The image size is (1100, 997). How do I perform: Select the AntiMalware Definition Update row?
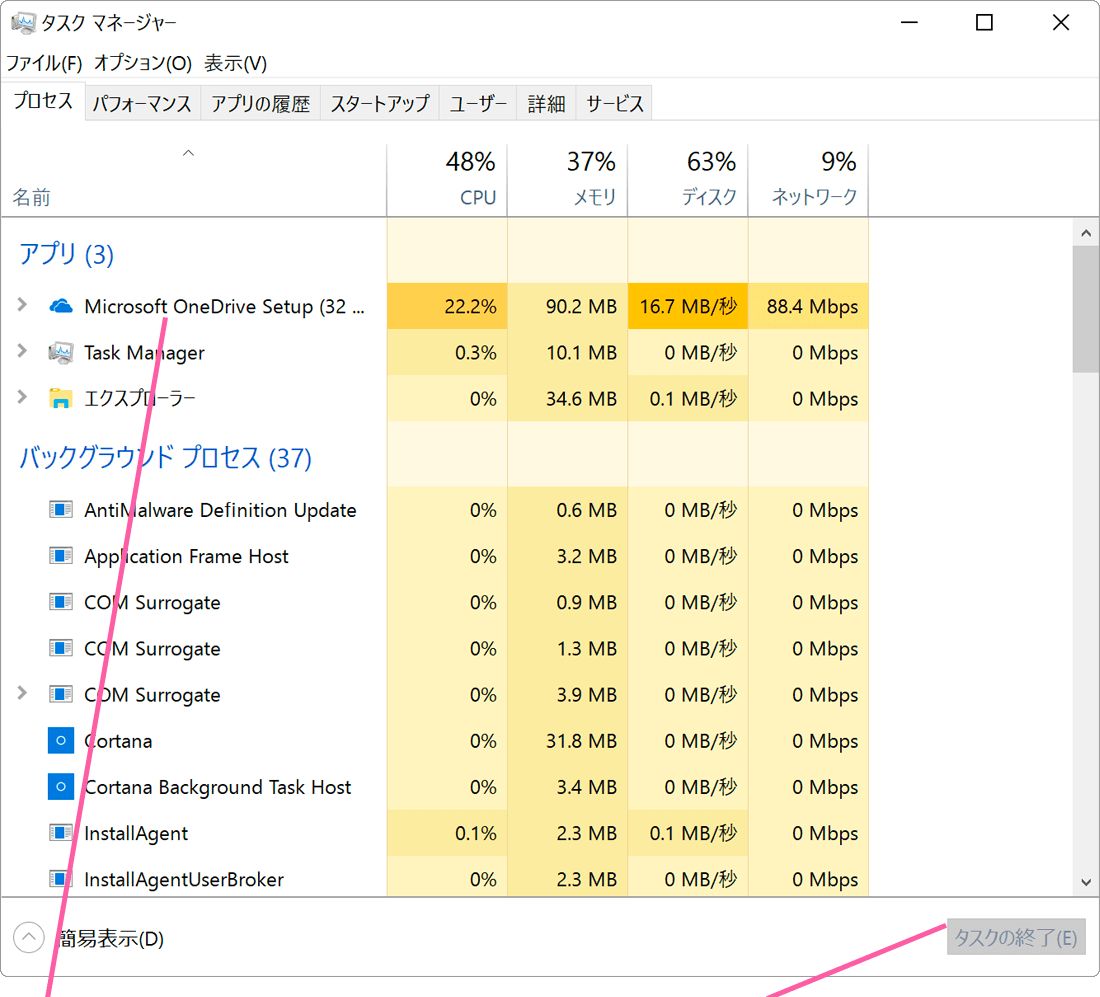click(435, 510)
